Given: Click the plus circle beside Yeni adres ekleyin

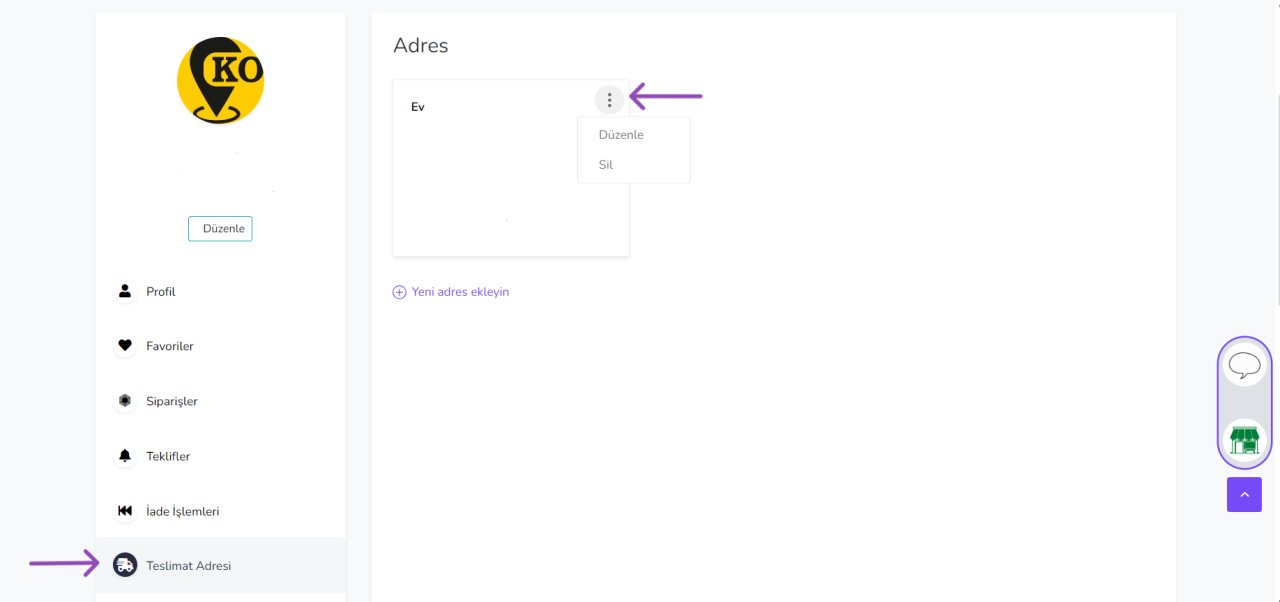Looking at the screenshot, I should 399,292.
